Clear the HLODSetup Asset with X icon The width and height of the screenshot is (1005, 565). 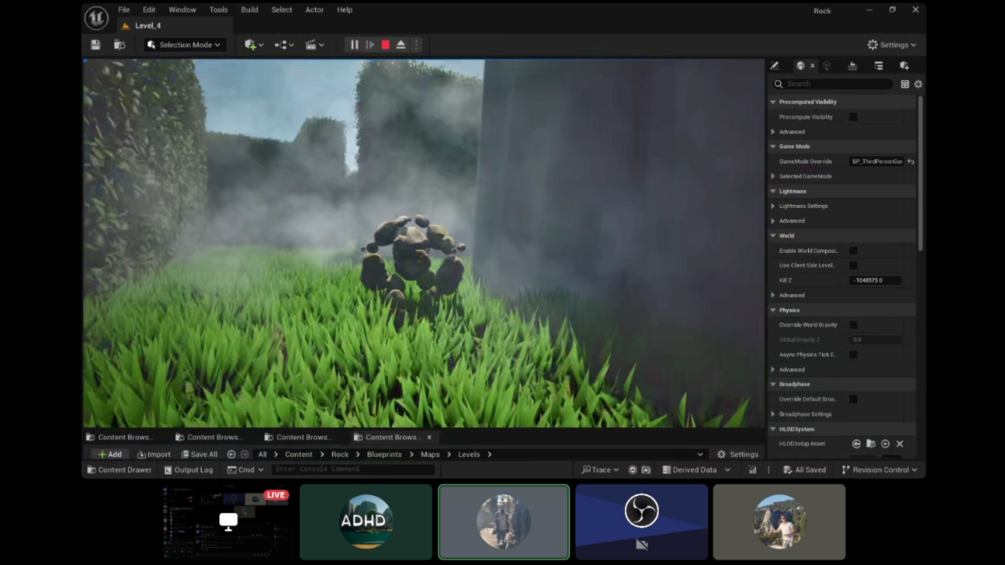click(x=900, y=443)
